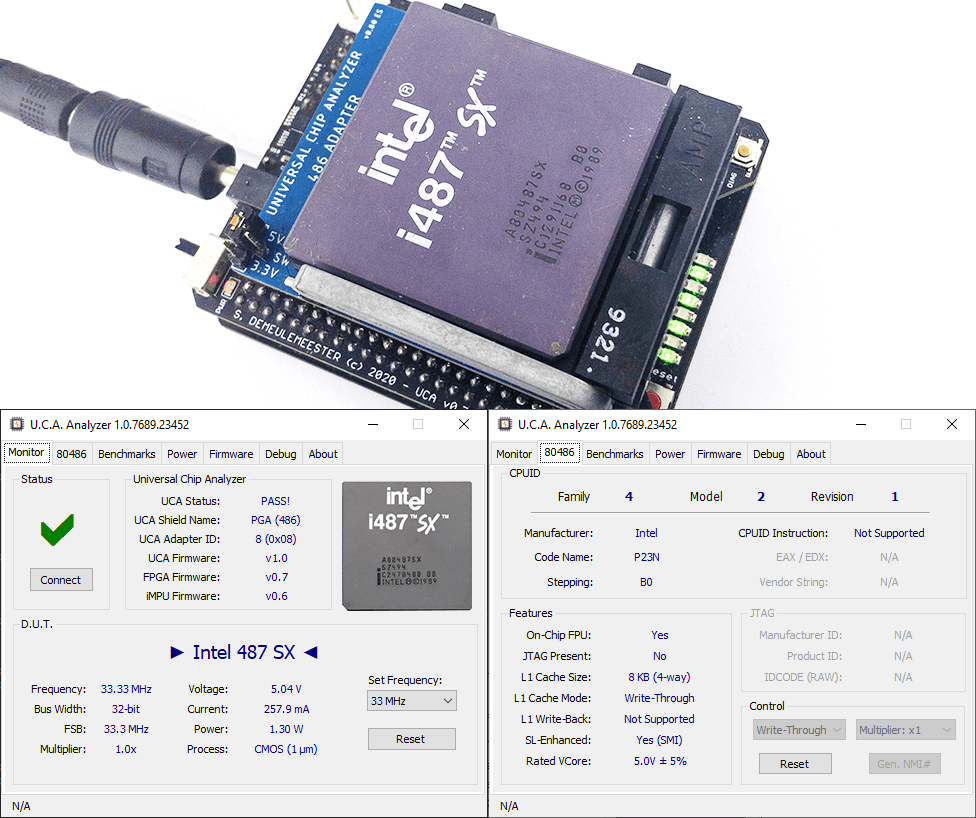The image size is (976, 818).
Task: Open the Multiplier: x1 dropdown
Action: [905, 730]
